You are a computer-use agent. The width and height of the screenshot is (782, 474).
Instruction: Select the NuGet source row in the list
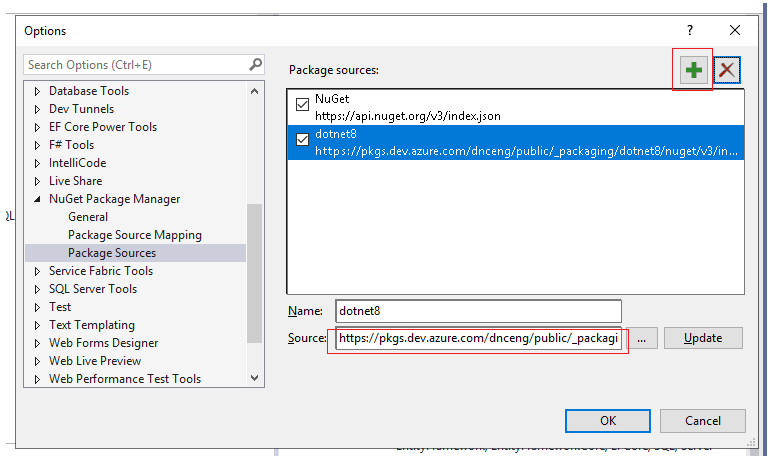tap(516, 107)
